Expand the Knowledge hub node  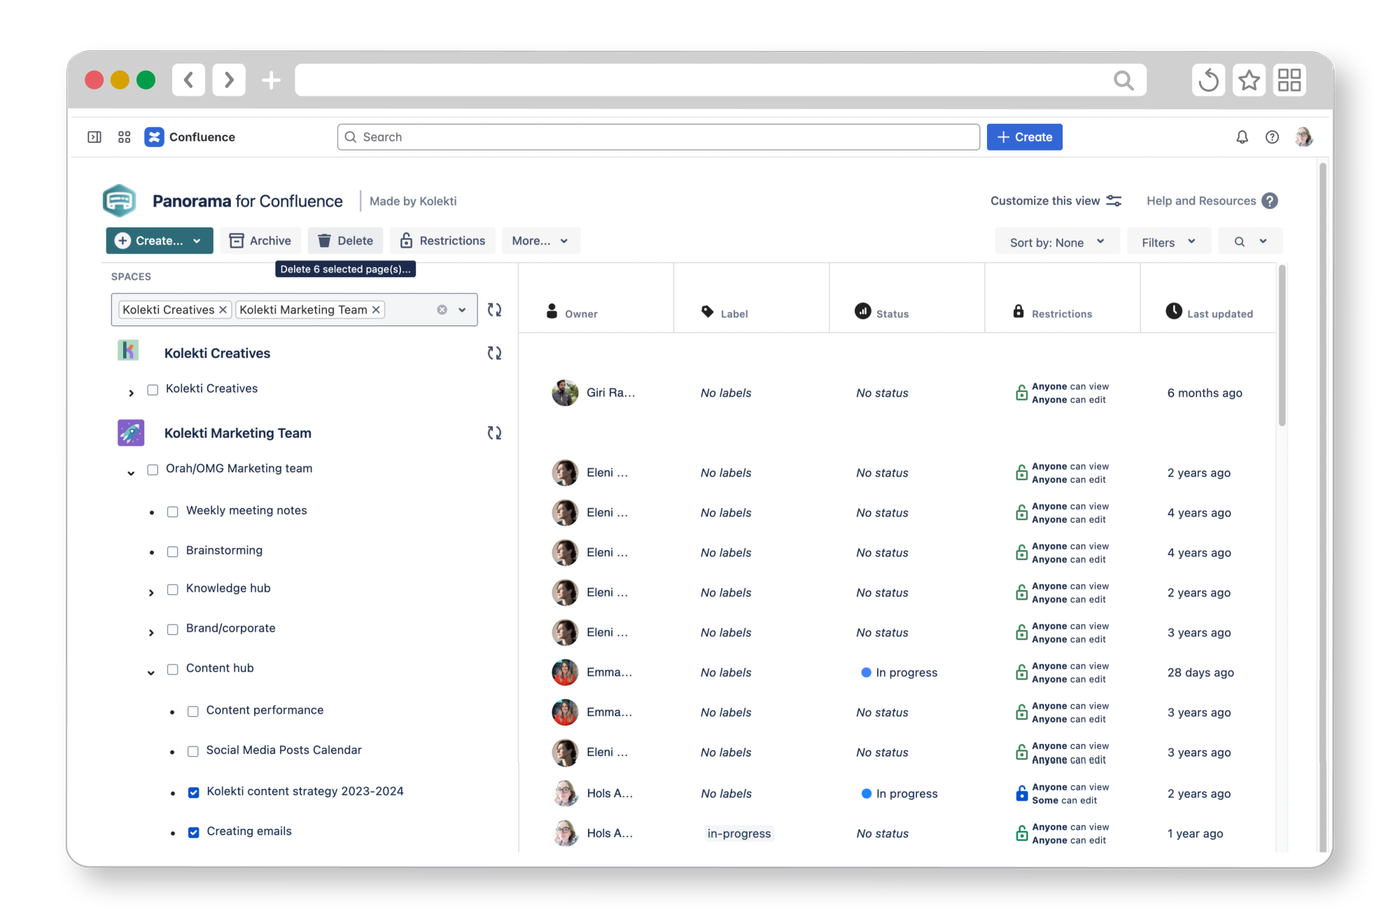click(151, 593)
